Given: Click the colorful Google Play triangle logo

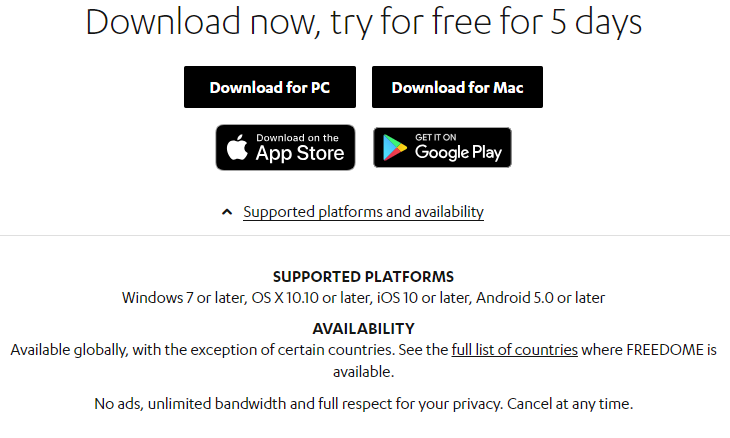Looking at the screenshot, I should (394, 147).
